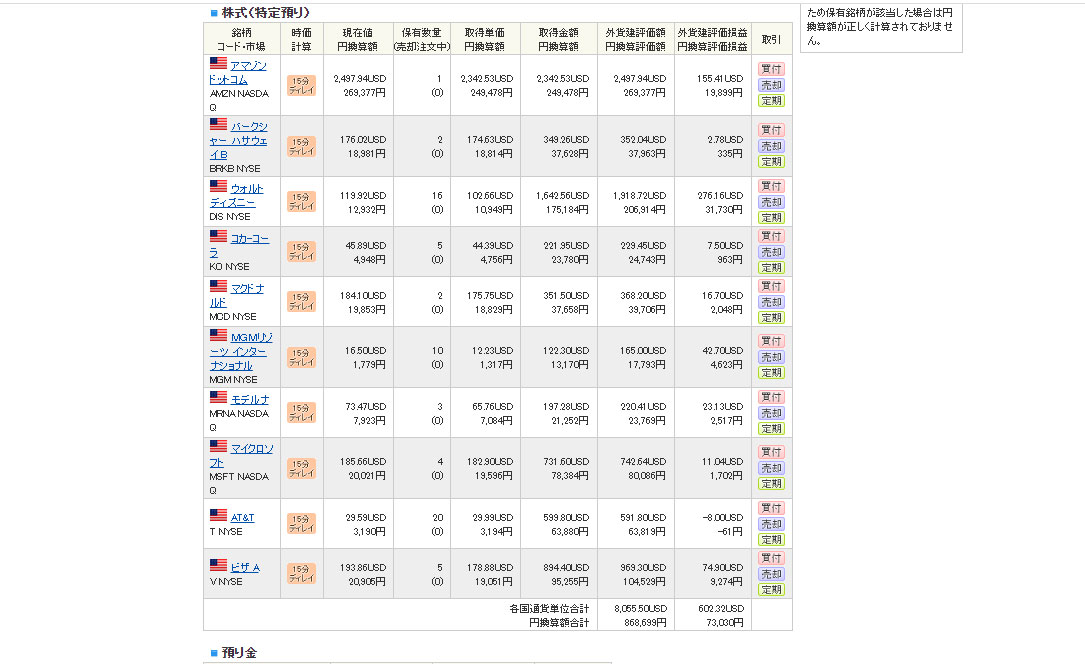Click the 預り金 section heading
The width and height of the screenshot is (1085, 664).
(239, 652)
